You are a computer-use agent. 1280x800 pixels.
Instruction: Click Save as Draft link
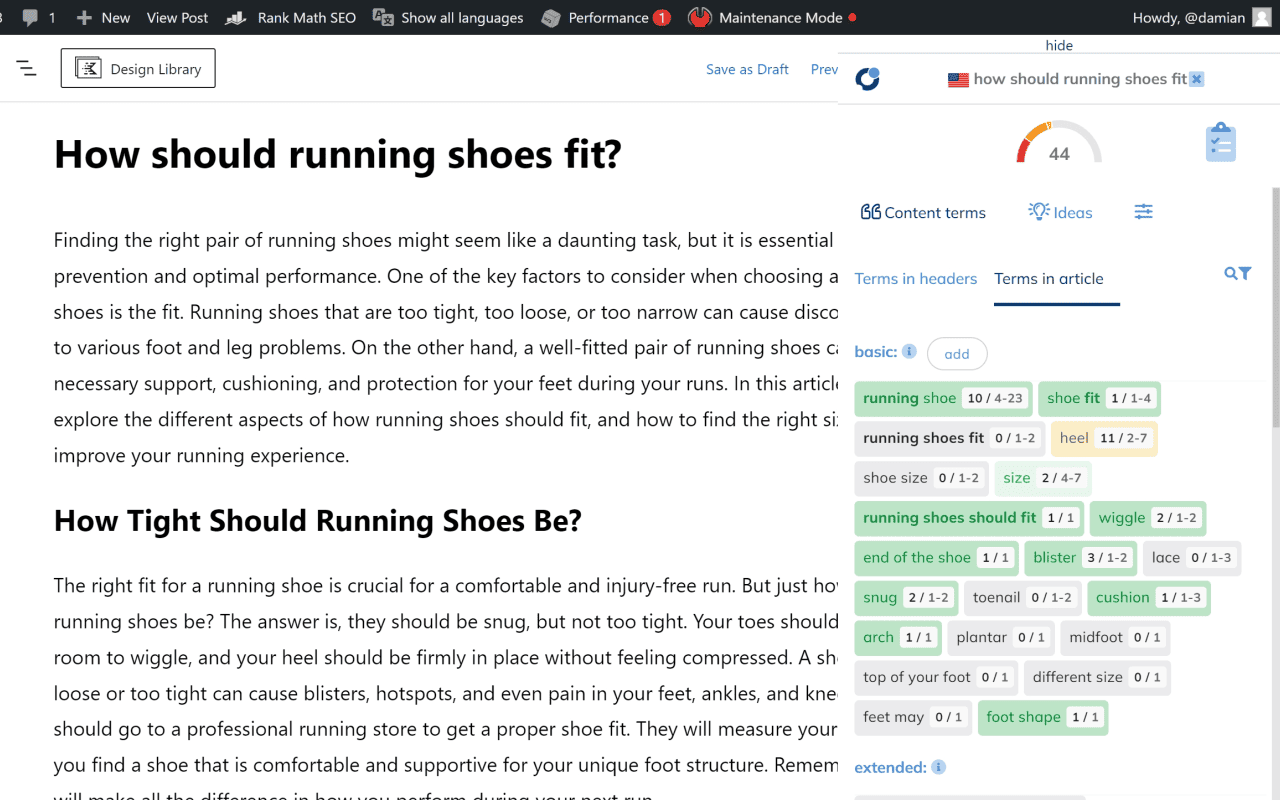pos(747,69)
